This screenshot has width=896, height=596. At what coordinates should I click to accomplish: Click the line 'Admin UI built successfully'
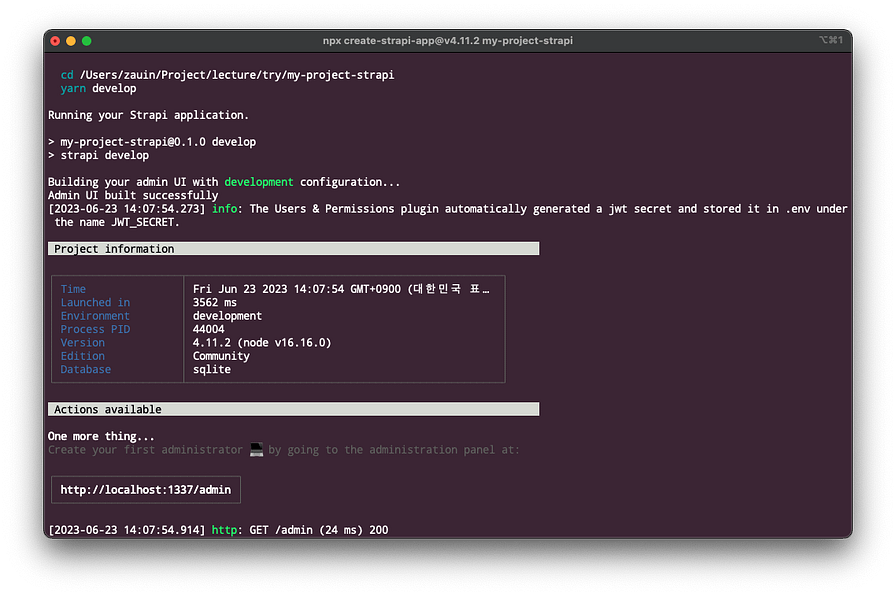pos(133,195)
